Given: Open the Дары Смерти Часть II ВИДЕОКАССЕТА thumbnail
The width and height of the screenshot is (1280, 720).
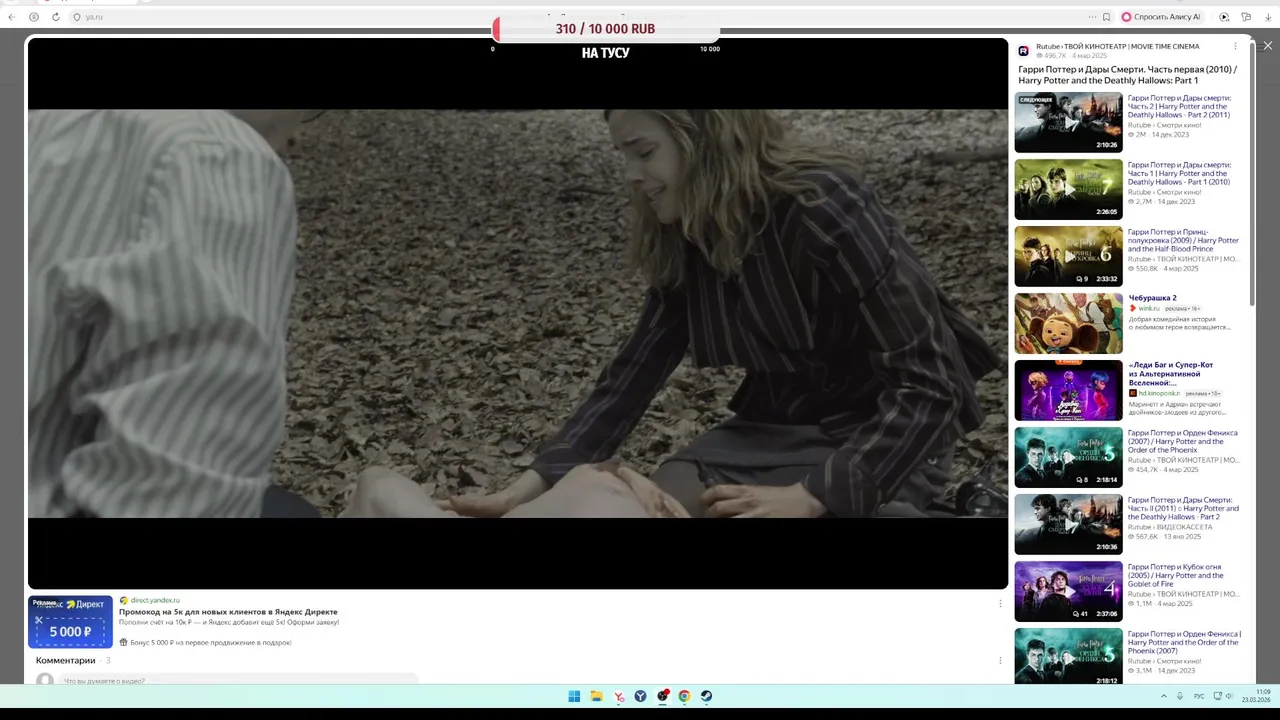Looking at the screenshot, I should point(1068,524).
